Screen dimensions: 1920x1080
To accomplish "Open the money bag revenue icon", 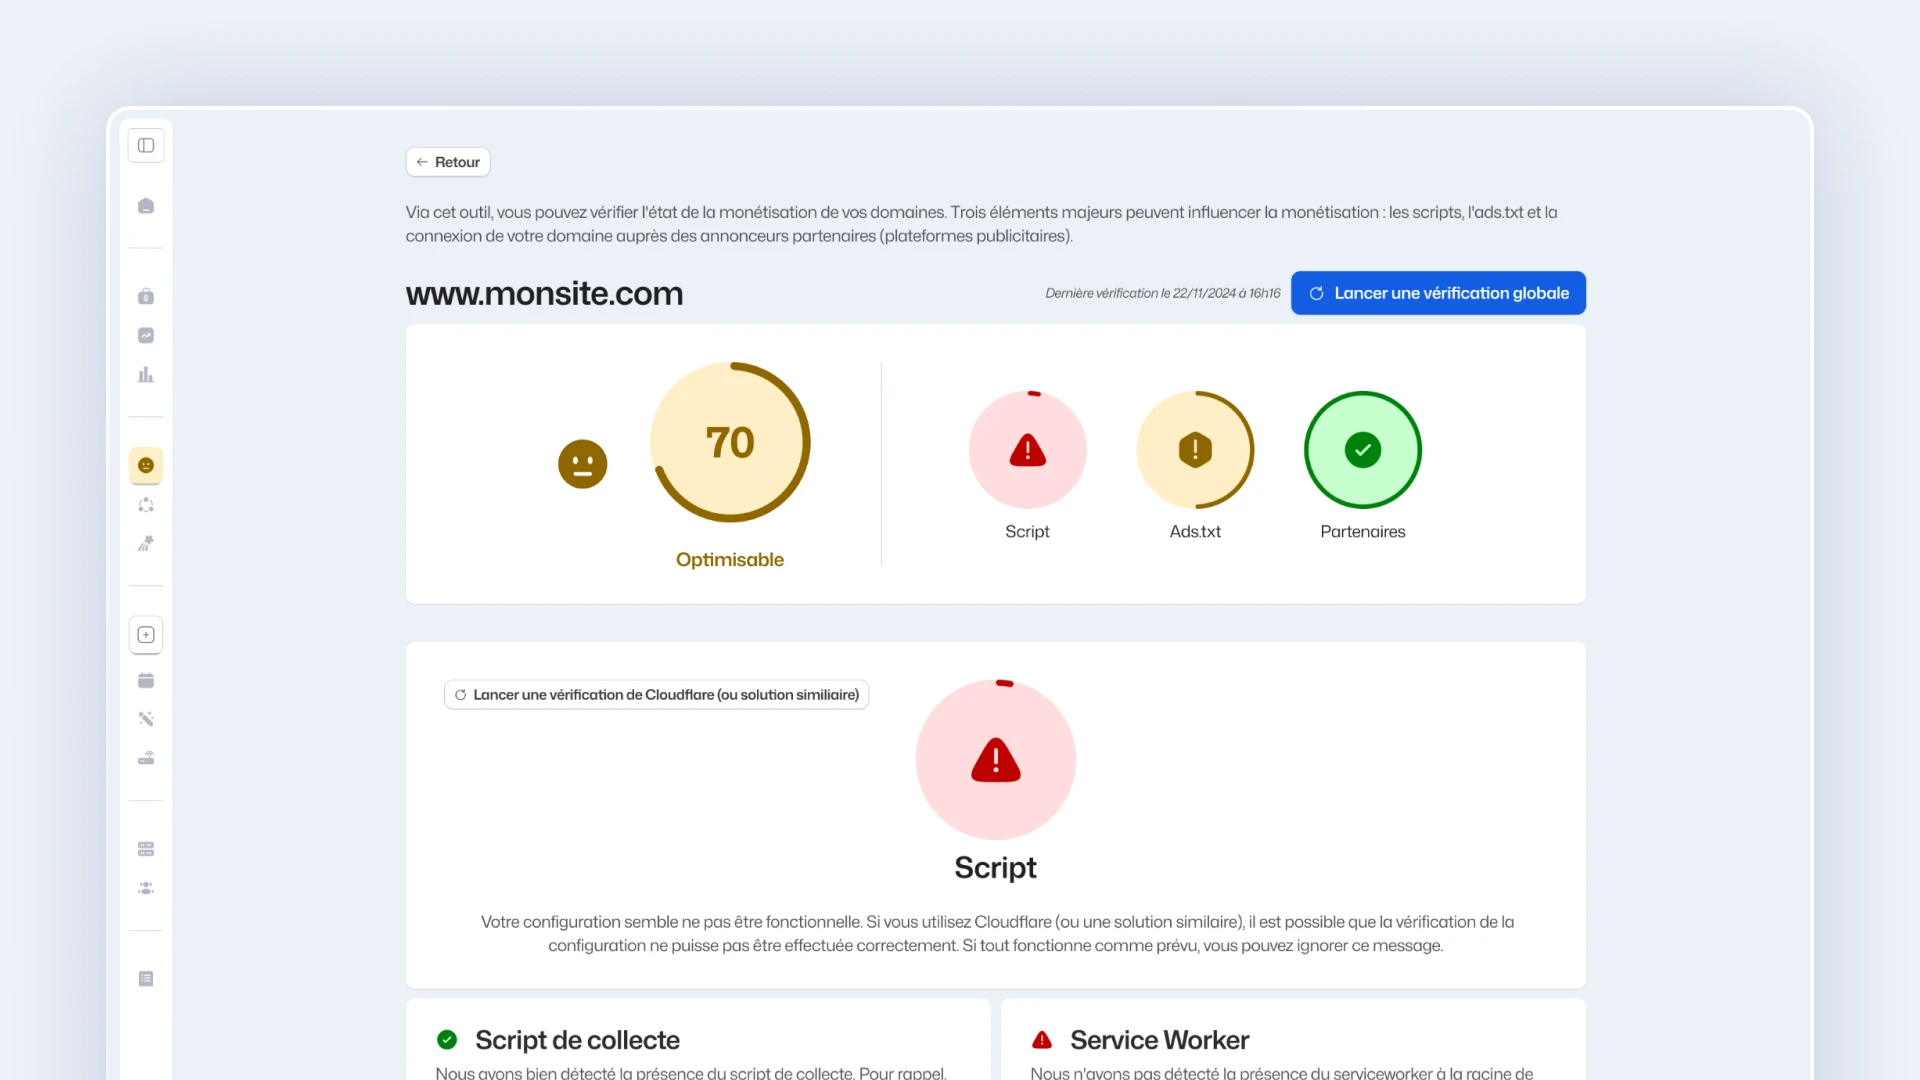I will coord(146,296).
